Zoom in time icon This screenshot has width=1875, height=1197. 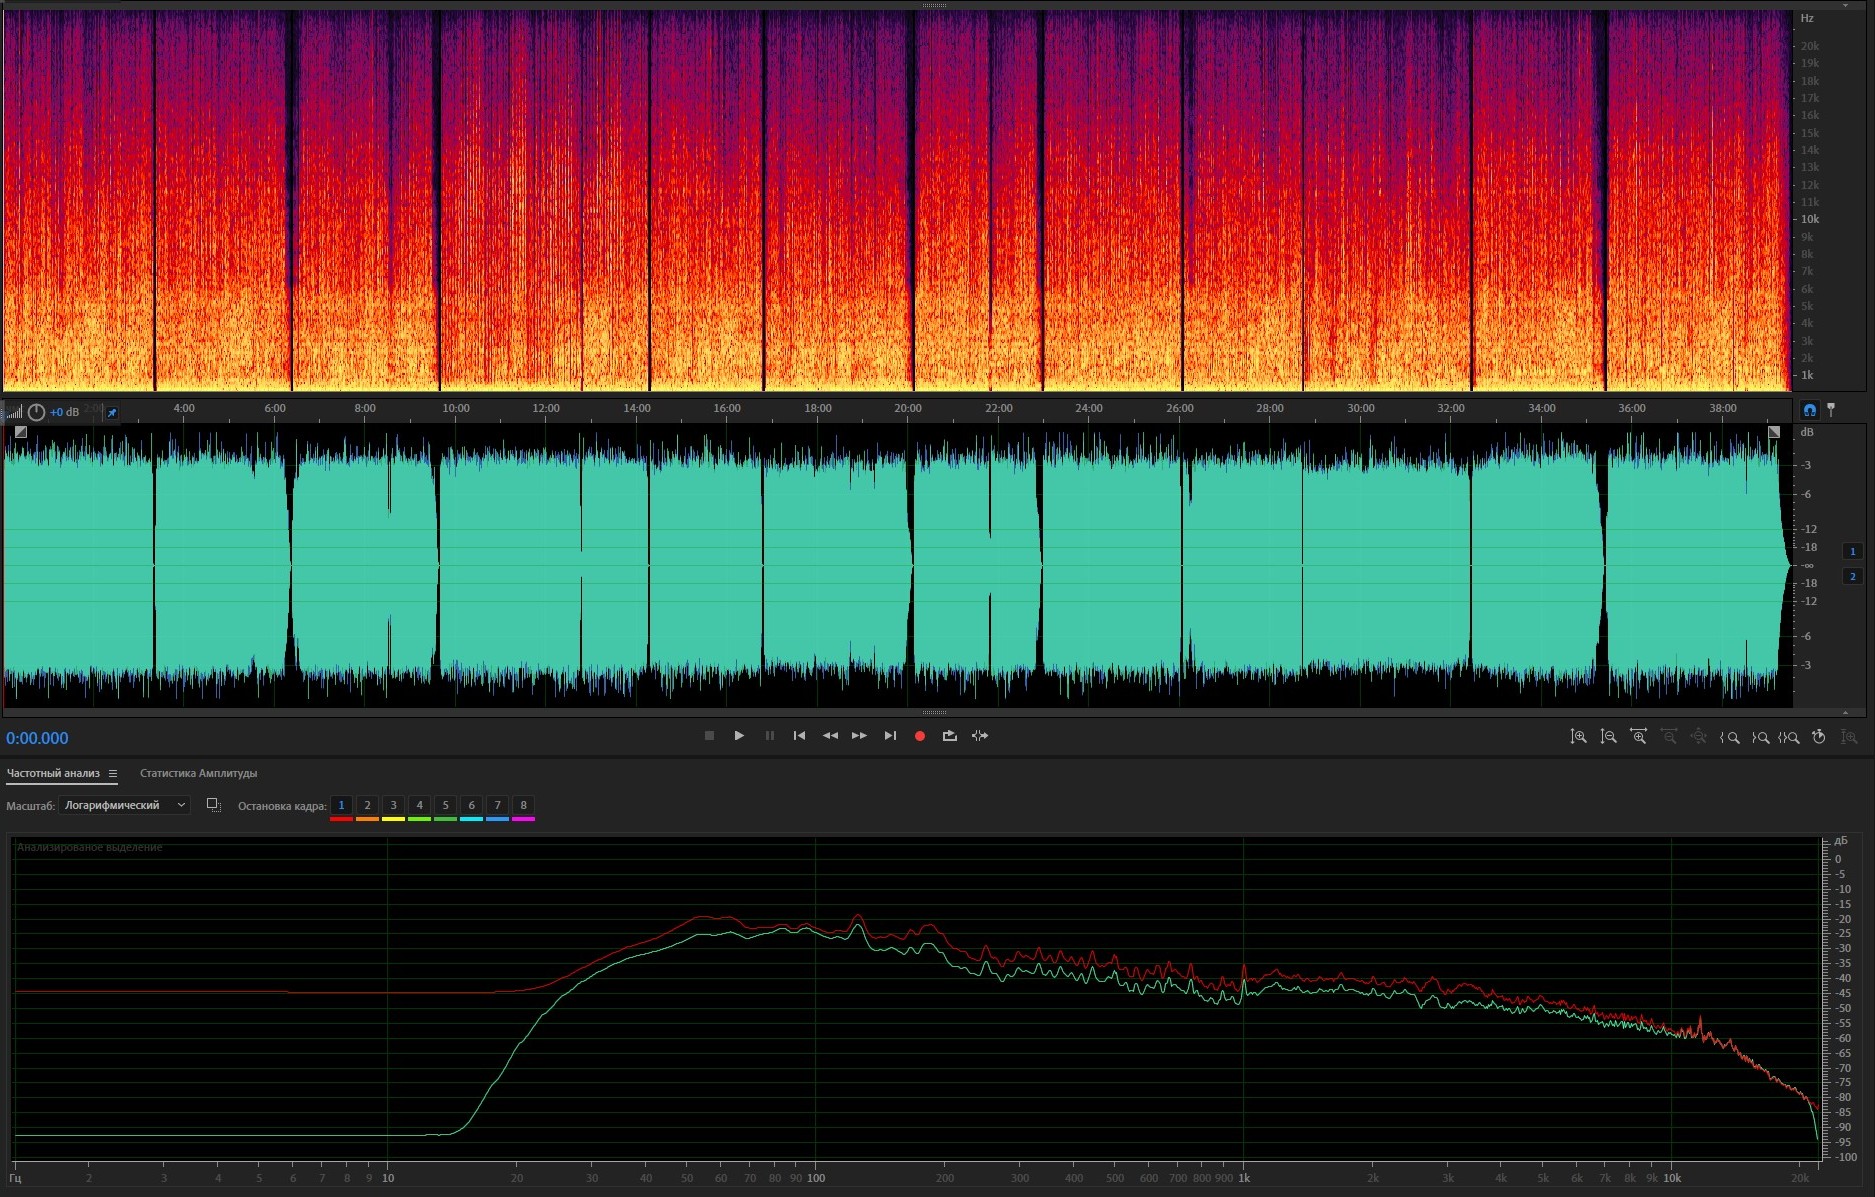(1638, 737)
